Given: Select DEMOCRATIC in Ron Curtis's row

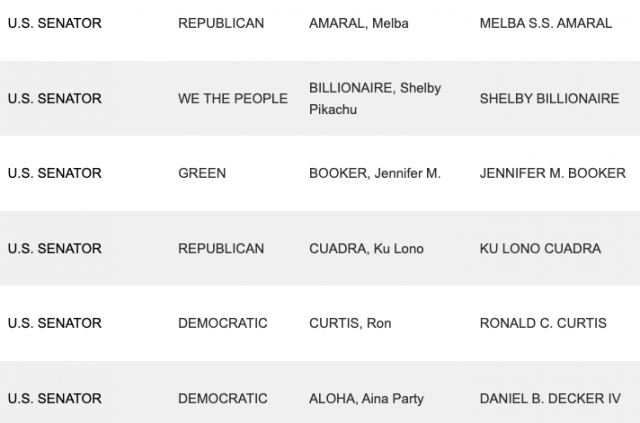Looking at the screenshot, I should coord(223,323).
